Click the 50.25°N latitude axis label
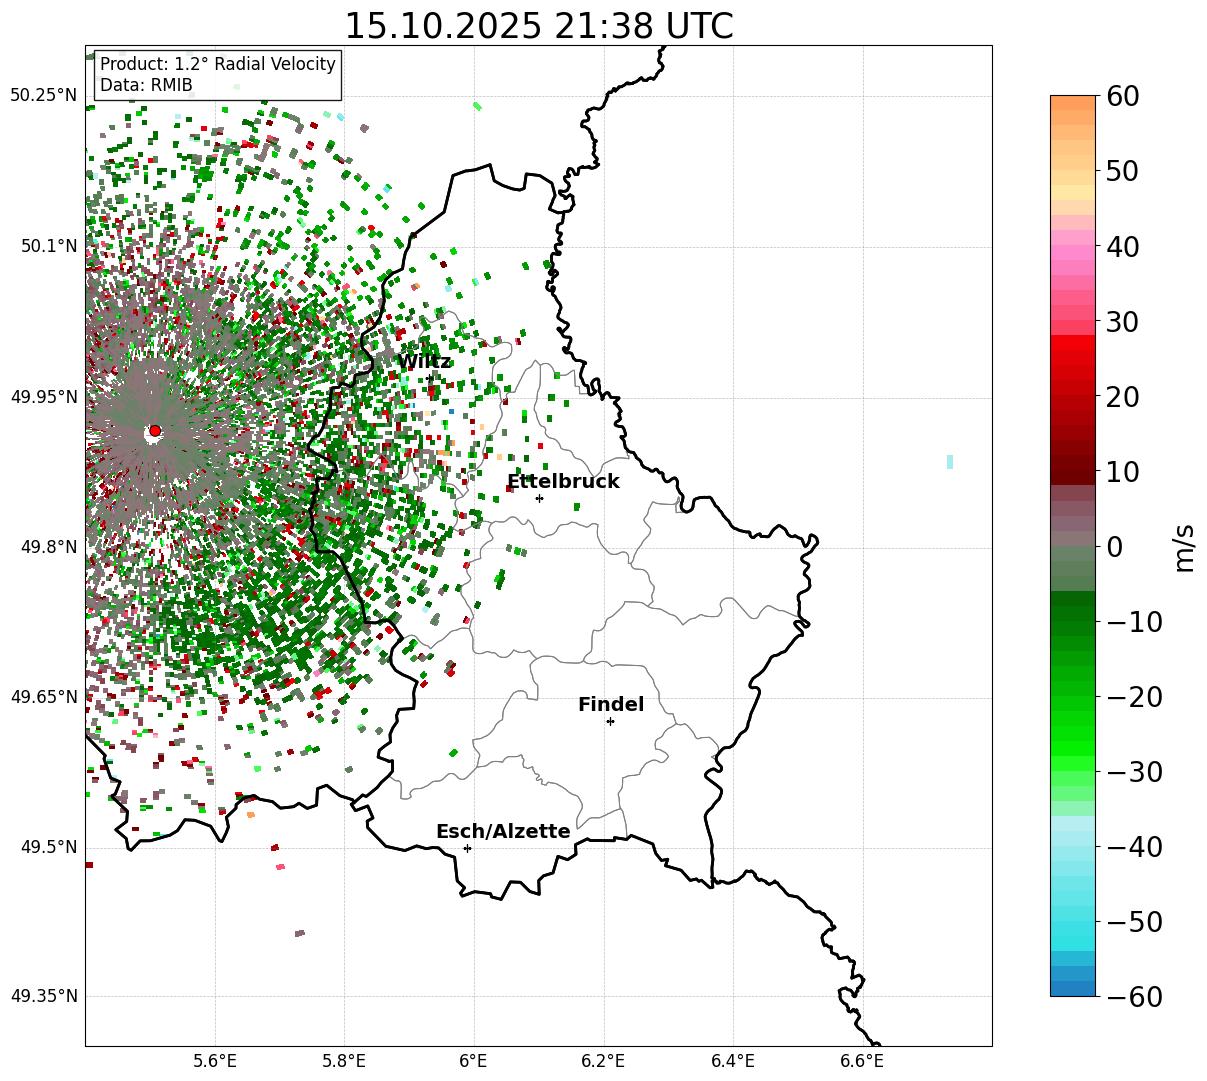This screenshot has height=1081, width=1207. coord(43,96)
